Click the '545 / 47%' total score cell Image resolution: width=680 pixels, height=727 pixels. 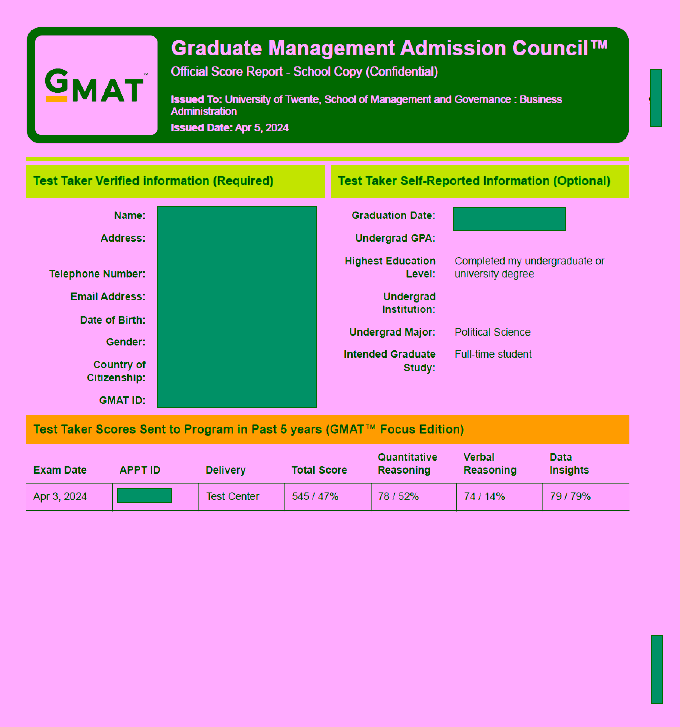(x=315, y=497)
